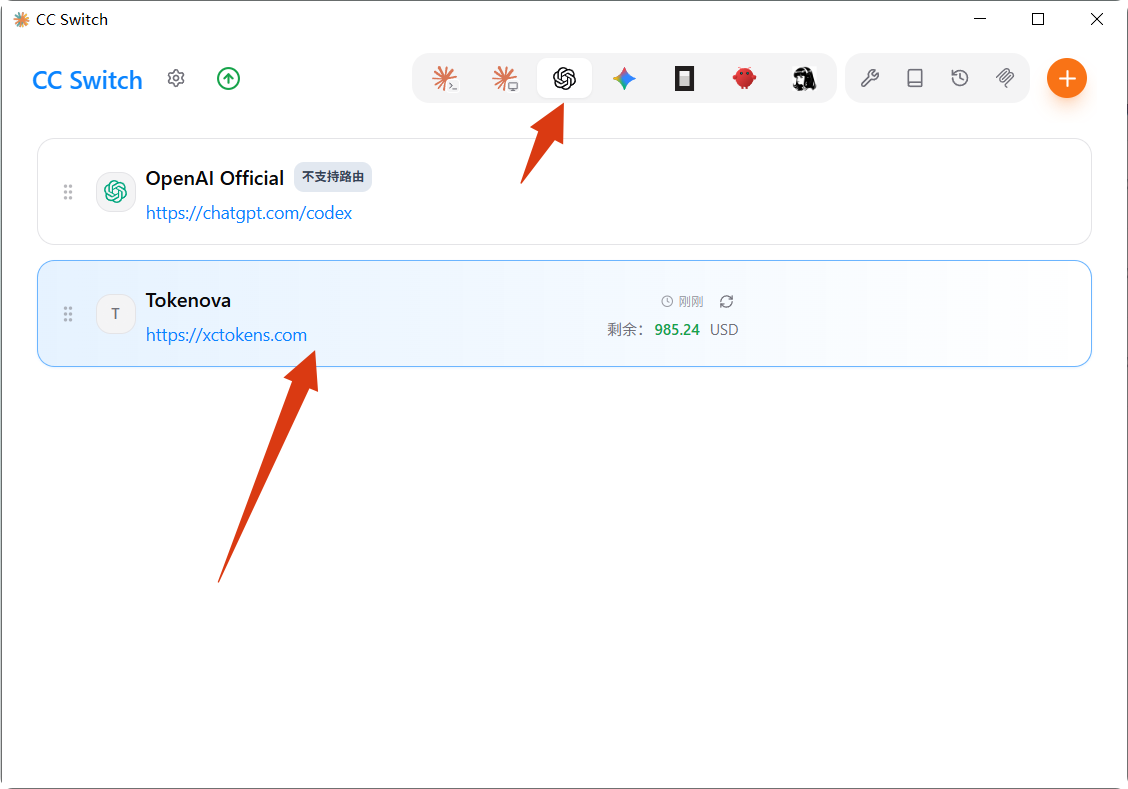Open the book icon in toolbar

click(915, 78)
